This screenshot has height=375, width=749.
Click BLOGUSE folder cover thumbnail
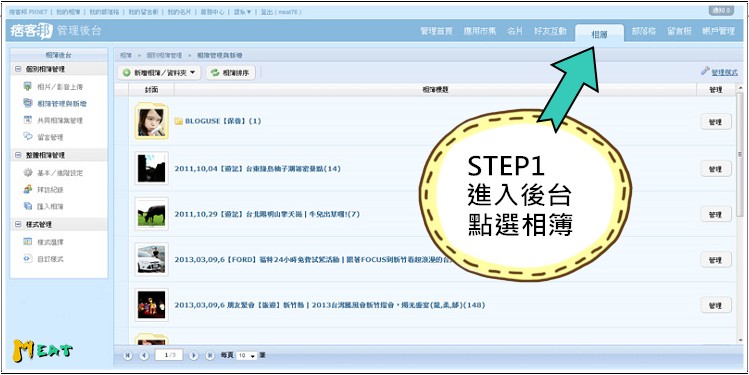151,121
